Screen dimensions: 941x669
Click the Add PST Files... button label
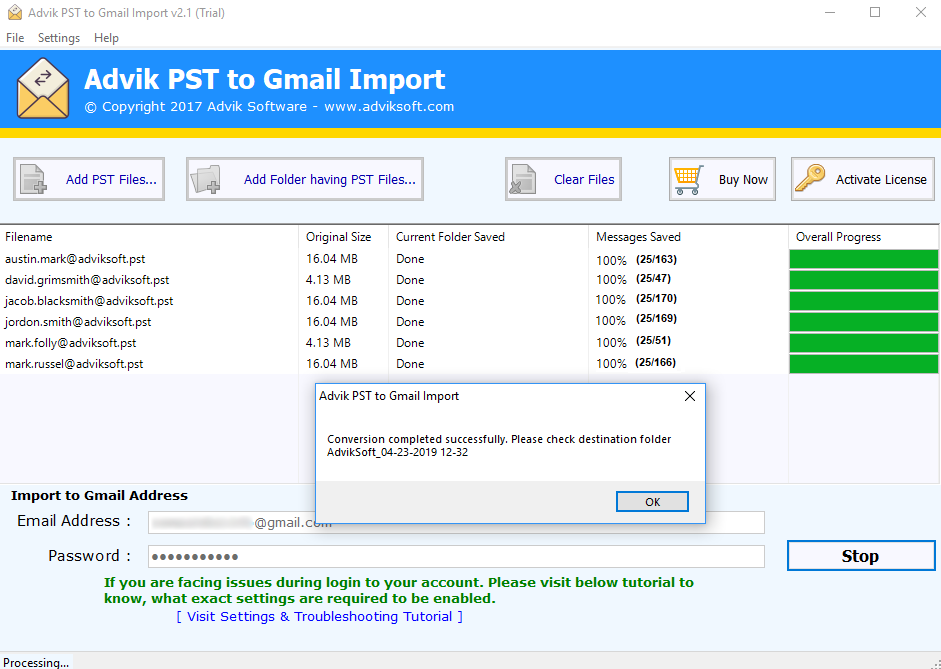click(x=111, y=179)
